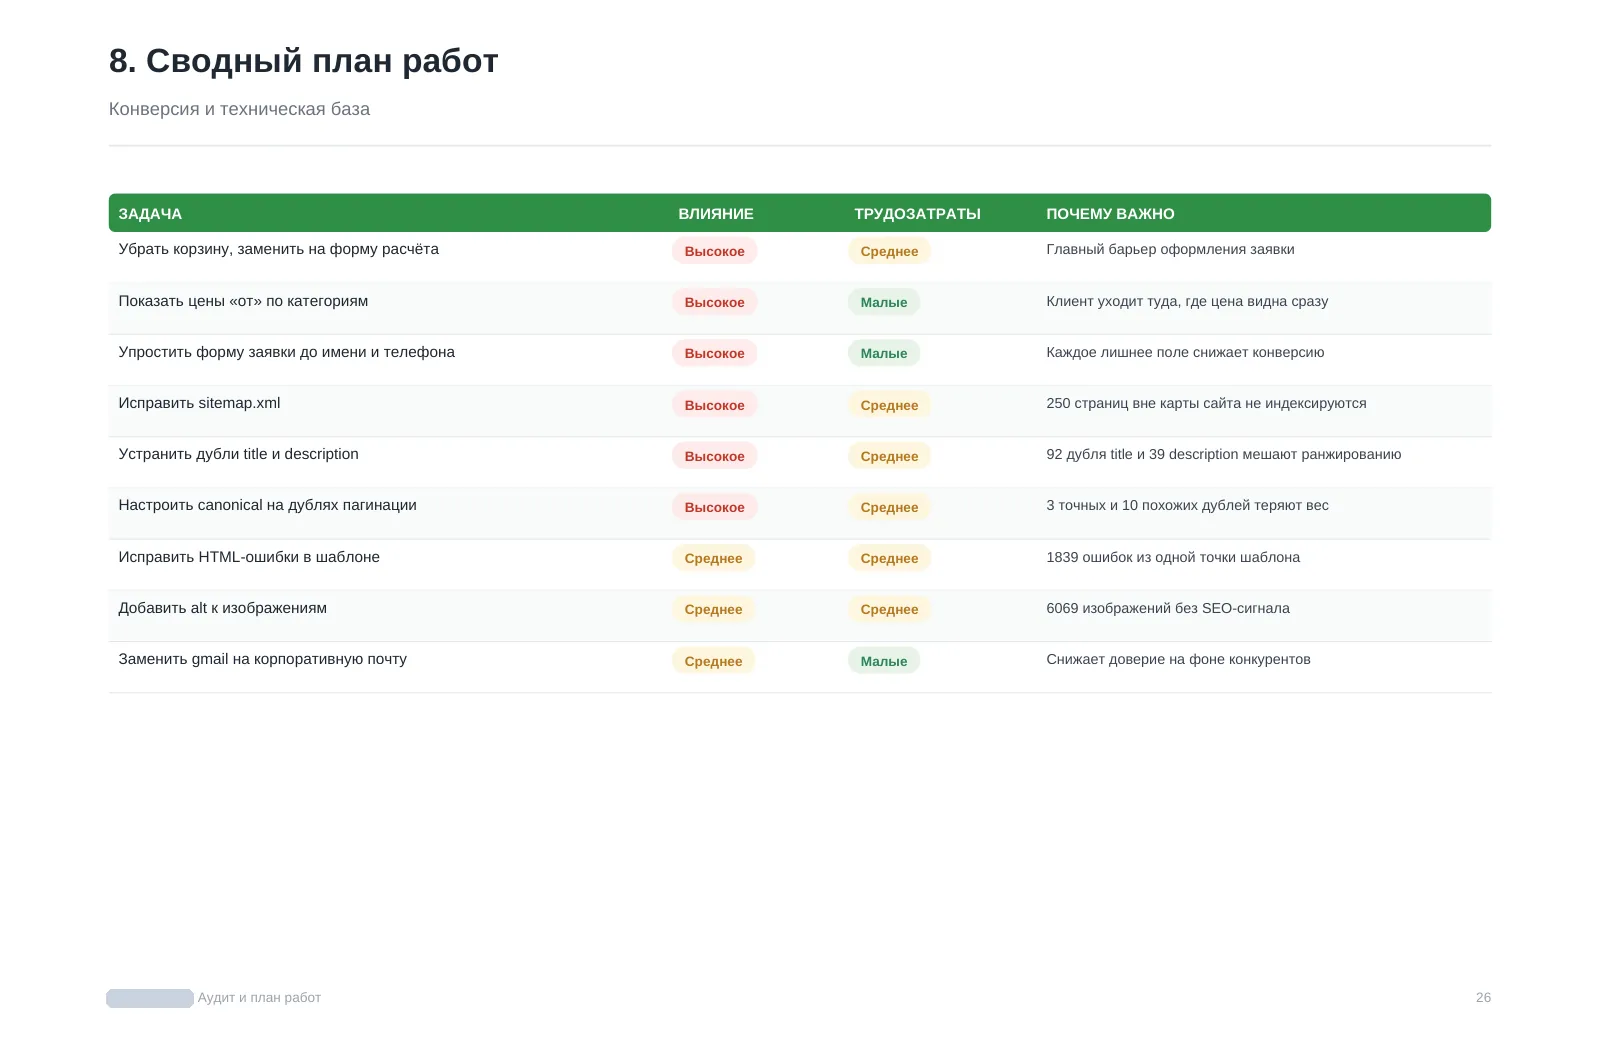This screenshot has width=1600, height=1040.
Task: Click subtitle 'Конверсия и техническая база'
Action: (239, 109)
